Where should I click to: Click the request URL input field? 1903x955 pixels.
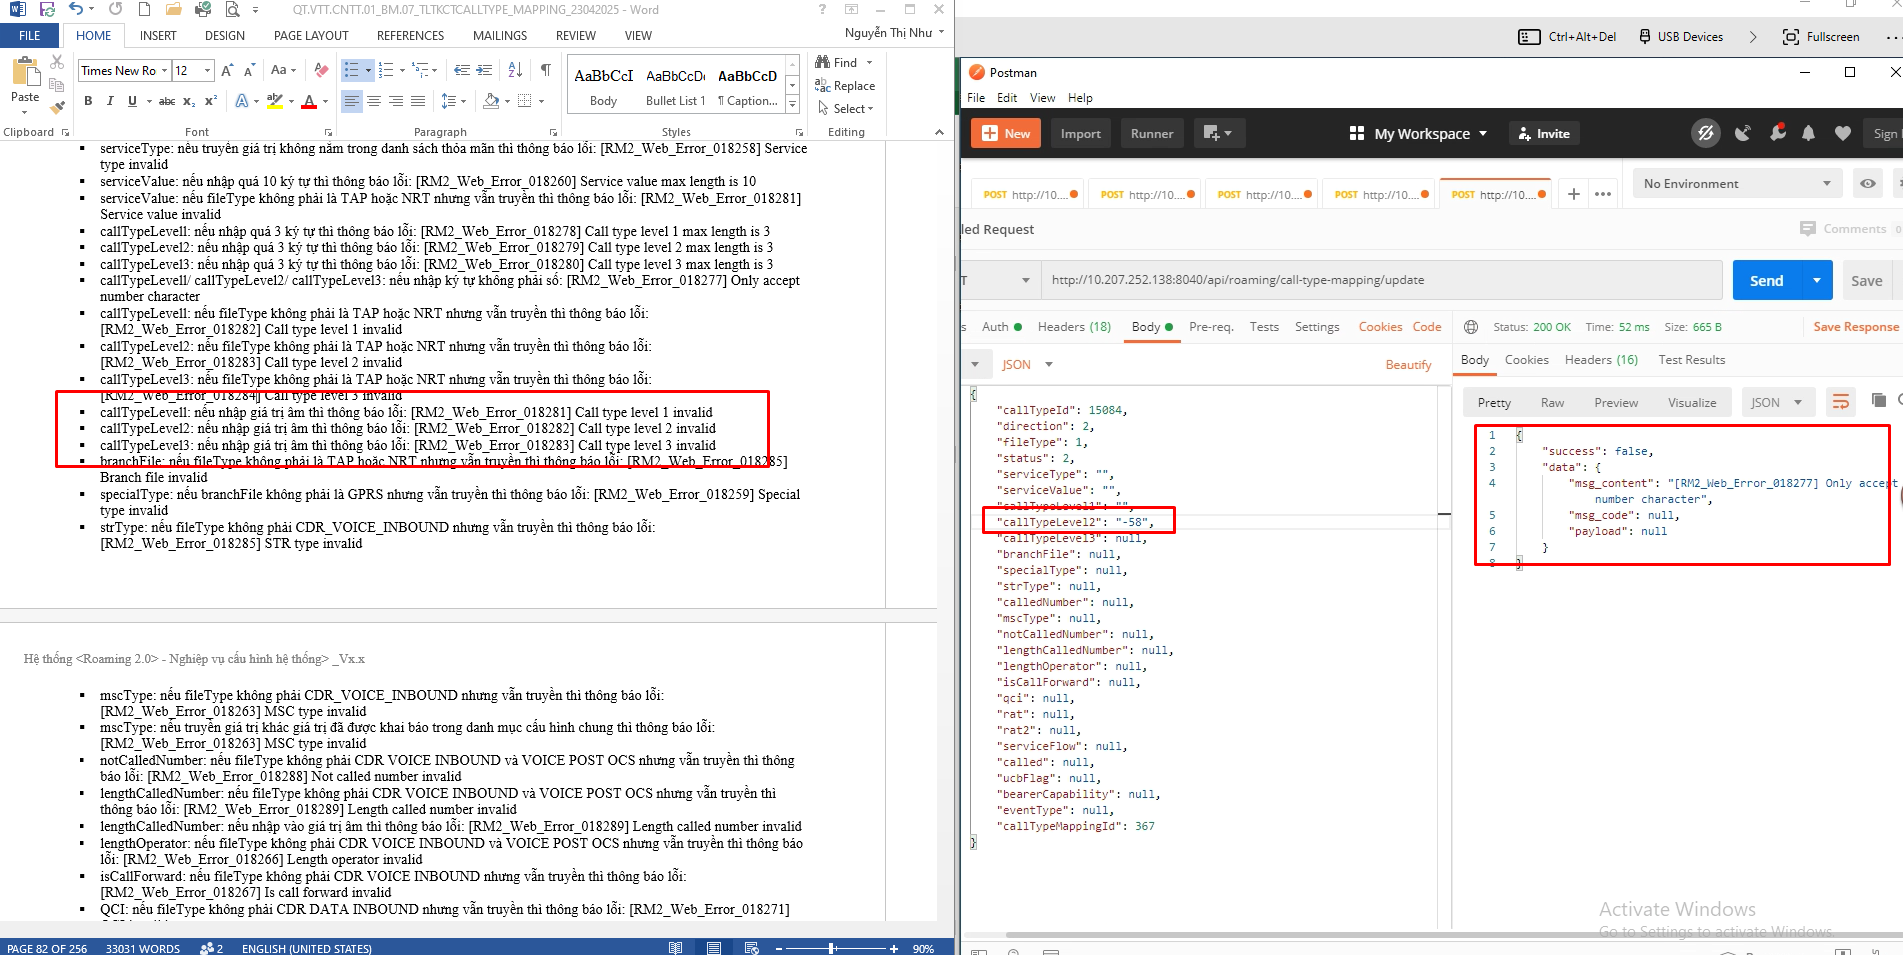(1380, 280)
